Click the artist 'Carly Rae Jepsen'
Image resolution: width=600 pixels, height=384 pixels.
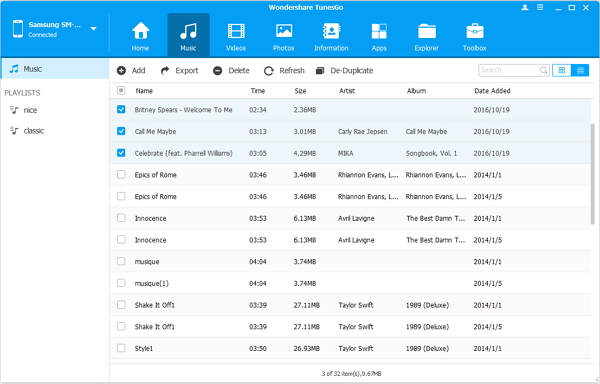click(x=363, y=132)
